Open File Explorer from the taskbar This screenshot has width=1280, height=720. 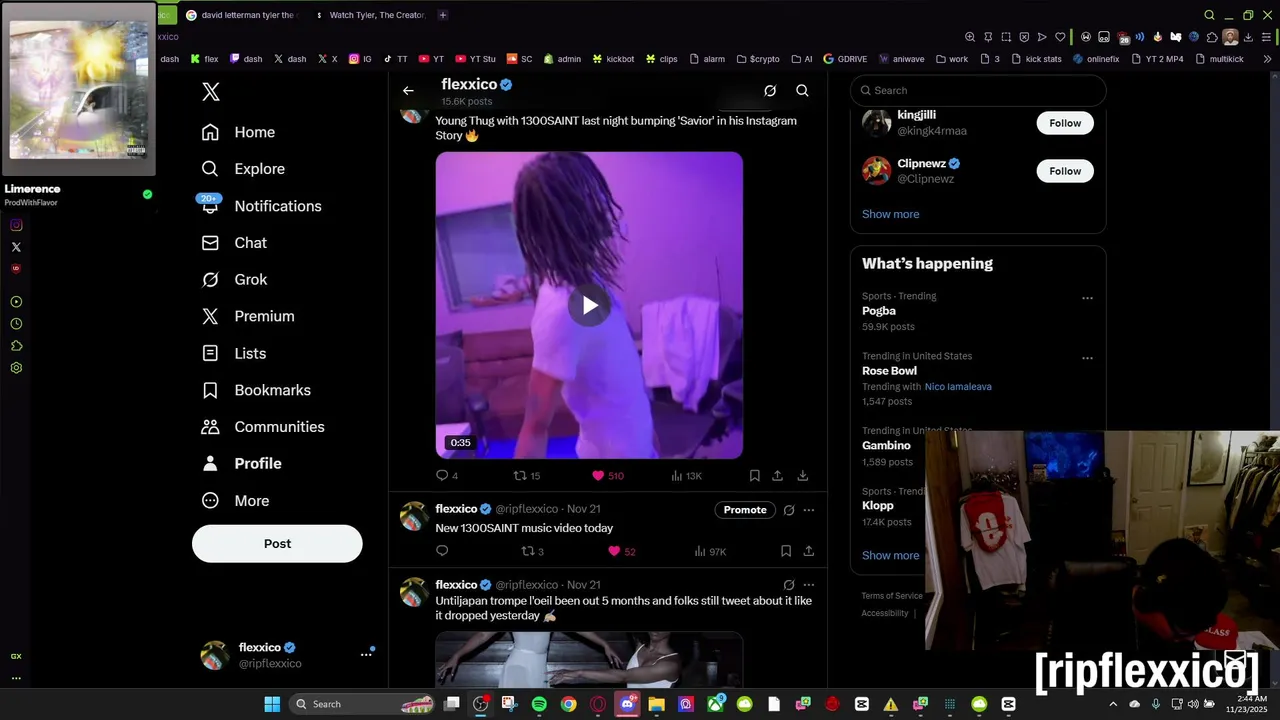[656, 704]
